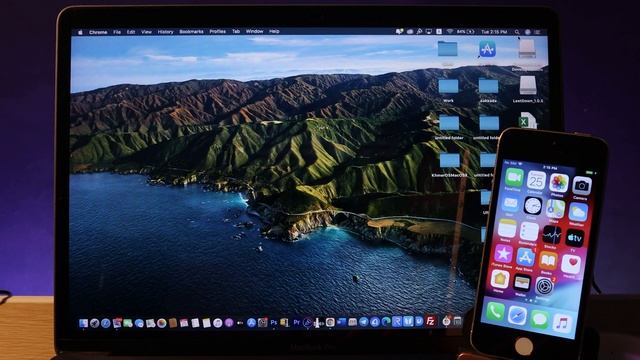Open Finder from the Mac Dock
Viewport: 640px width, 360px height.
tap(83, 323)
